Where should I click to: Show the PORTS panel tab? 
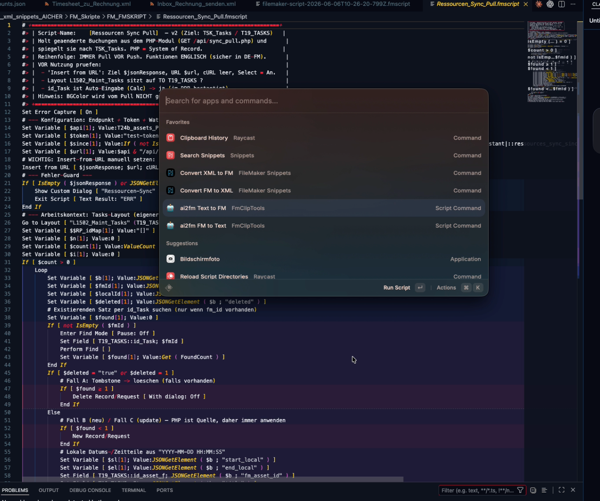click(165, 490)
